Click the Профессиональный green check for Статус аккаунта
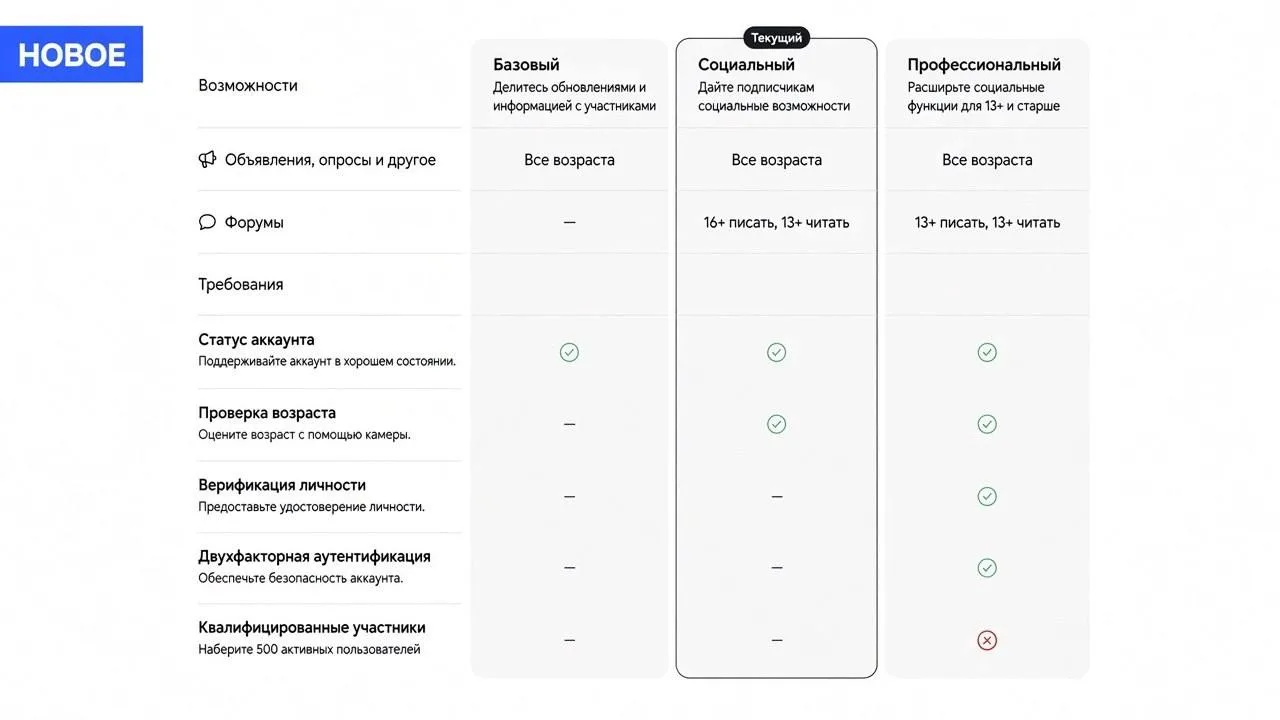The width and height of the screenshot is (1280, 720). click(987, 352)
